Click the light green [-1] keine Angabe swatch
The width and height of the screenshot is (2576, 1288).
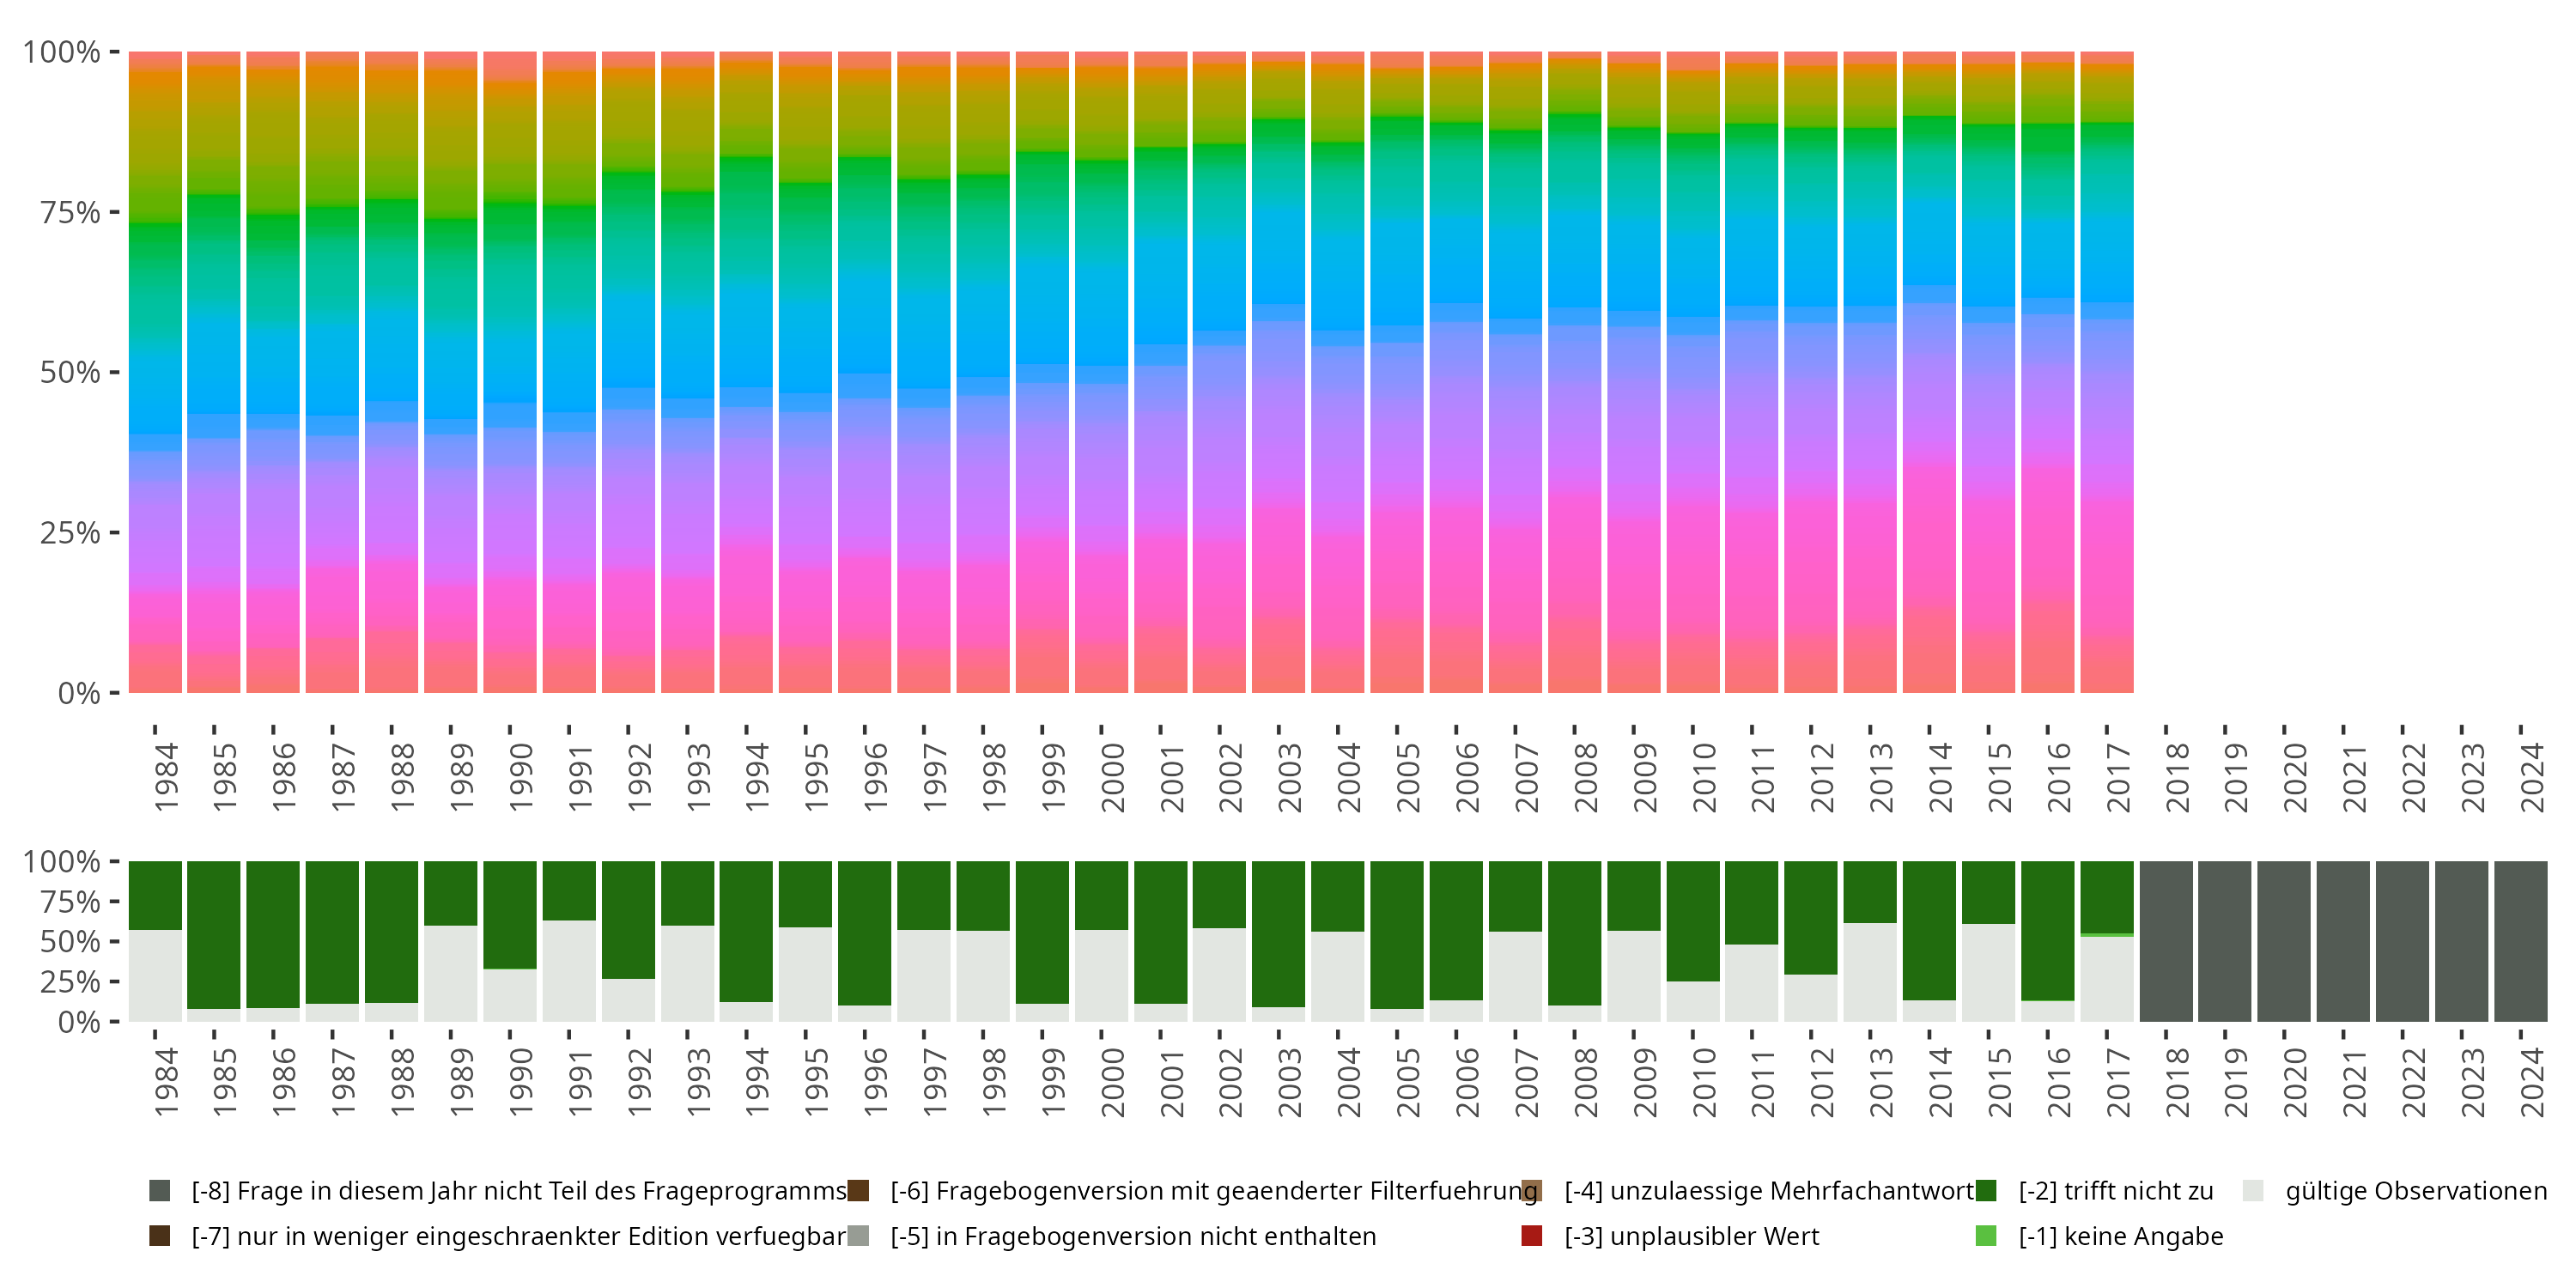[x=1986, y=1235]
